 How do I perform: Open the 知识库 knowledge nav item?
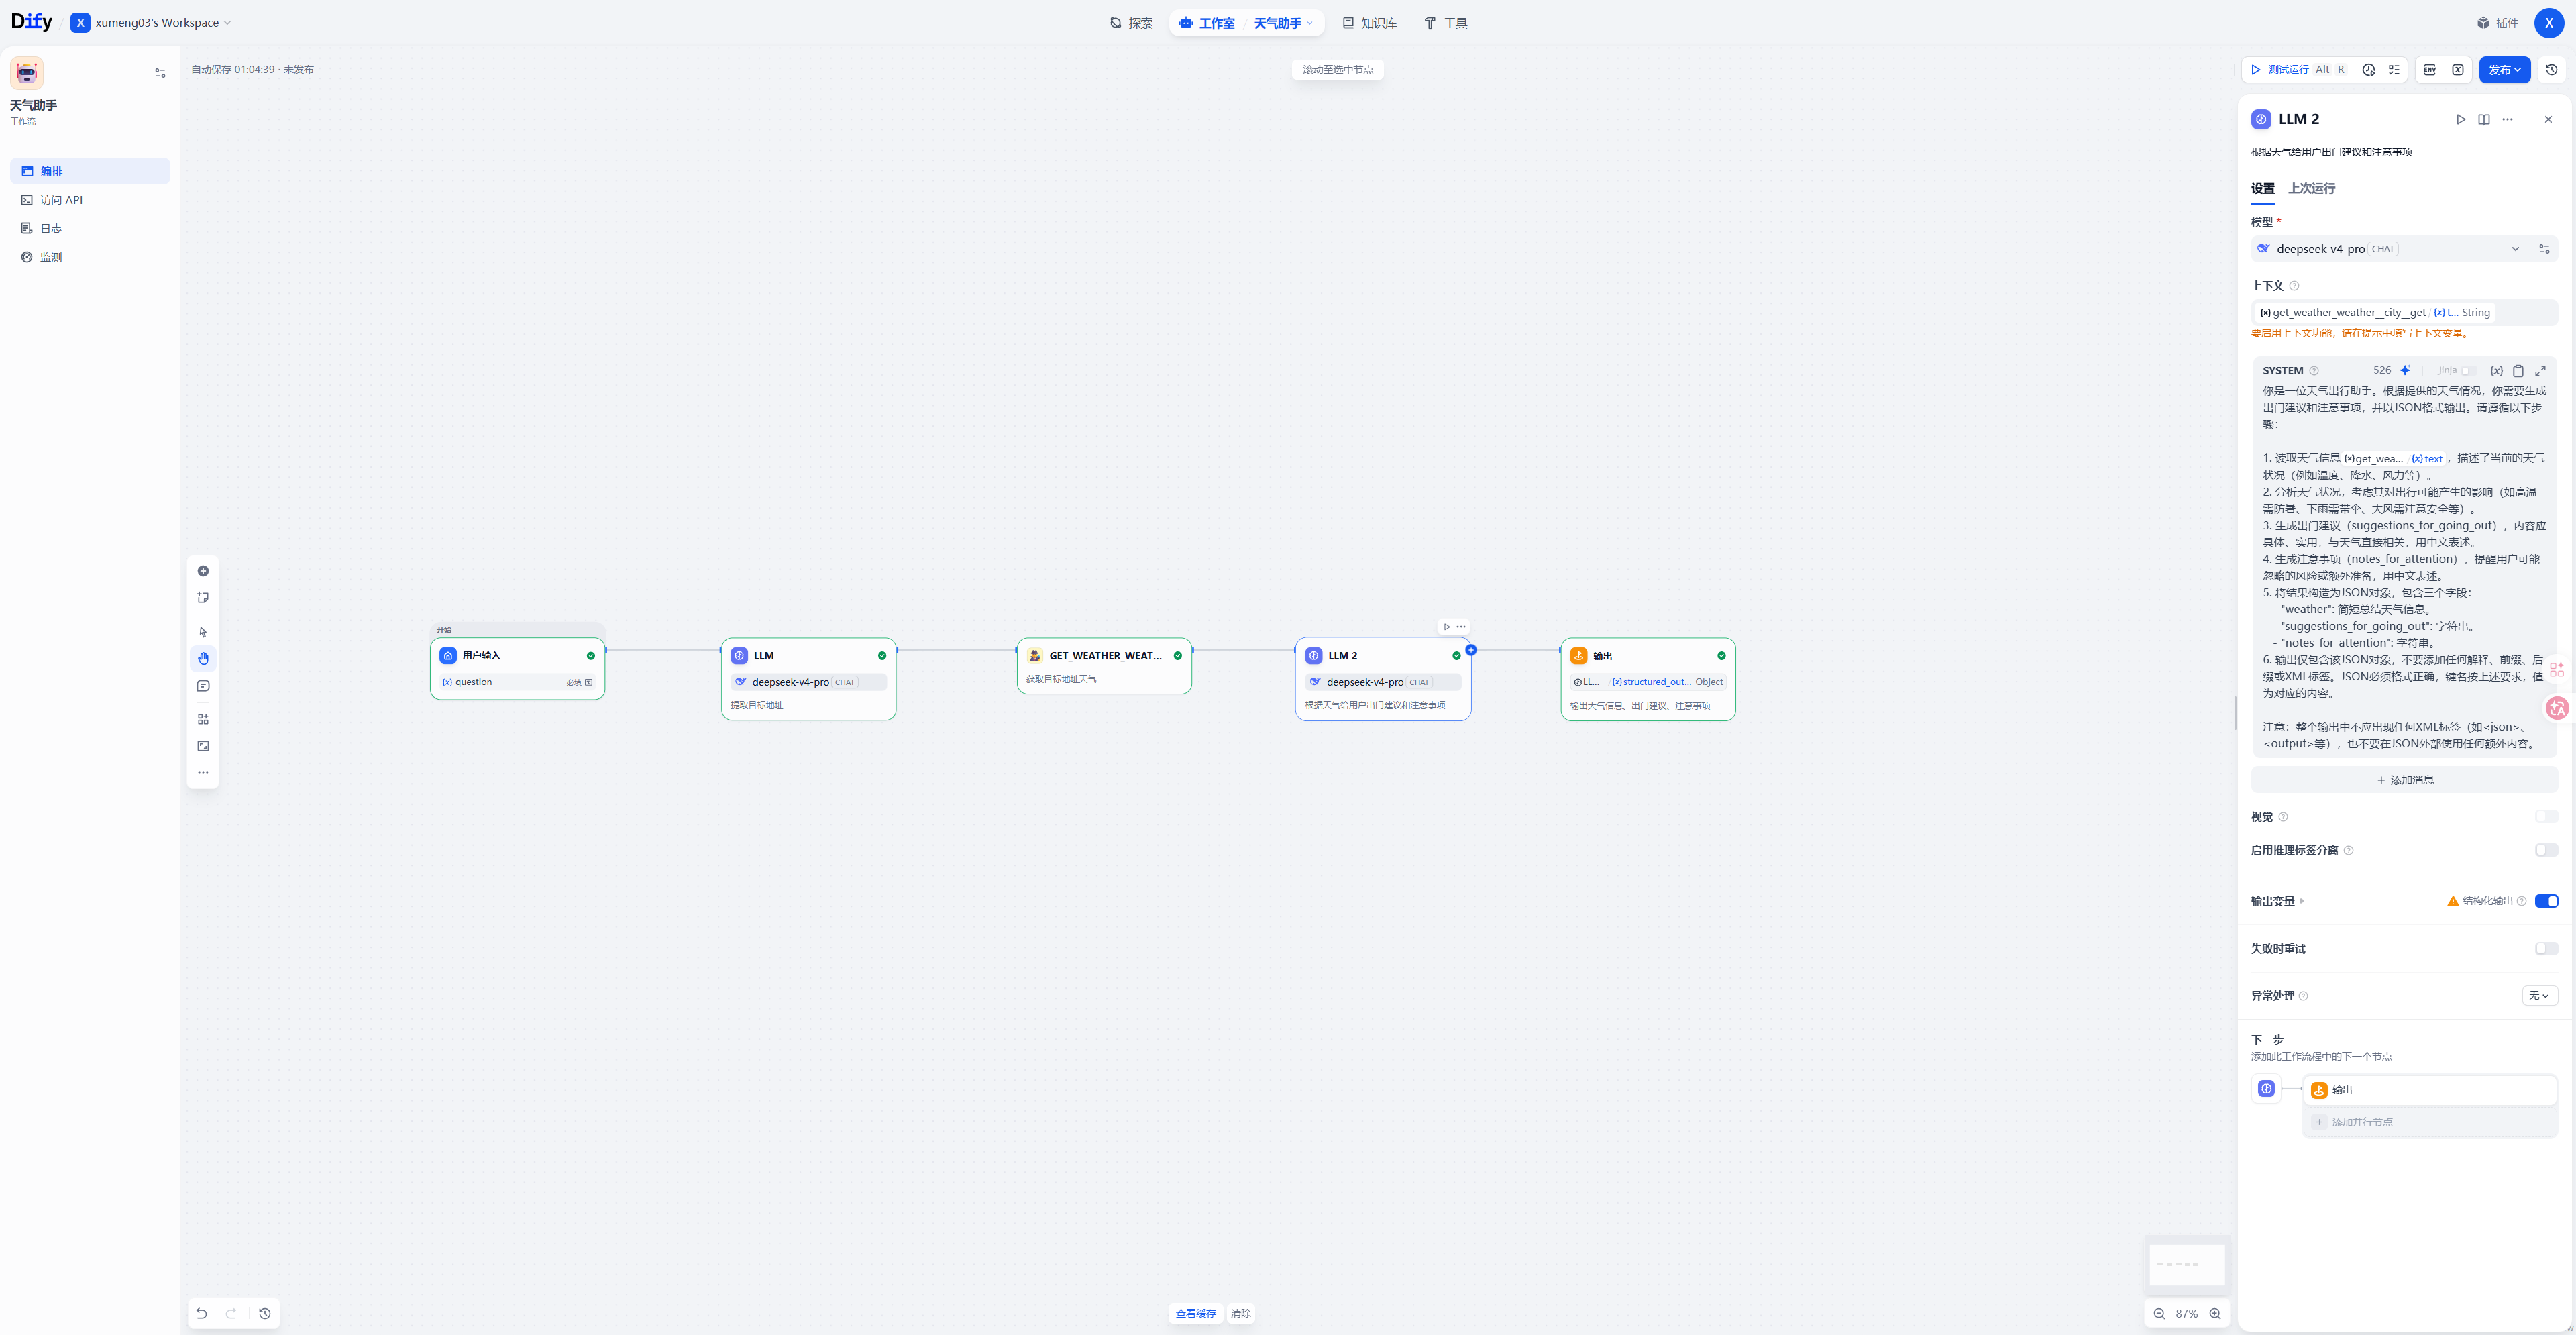pyautogui.click(x=1369, y=23)
